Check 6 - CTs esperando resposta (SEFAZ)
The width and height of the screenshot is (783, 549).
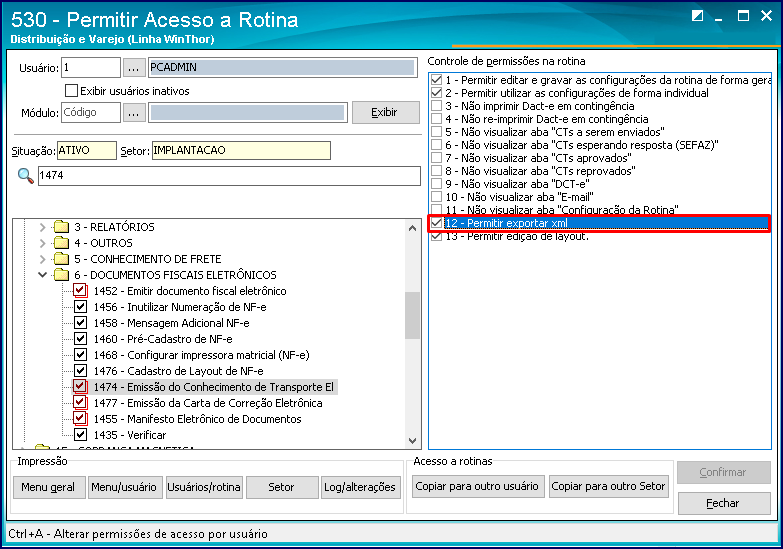coord(437,145)
